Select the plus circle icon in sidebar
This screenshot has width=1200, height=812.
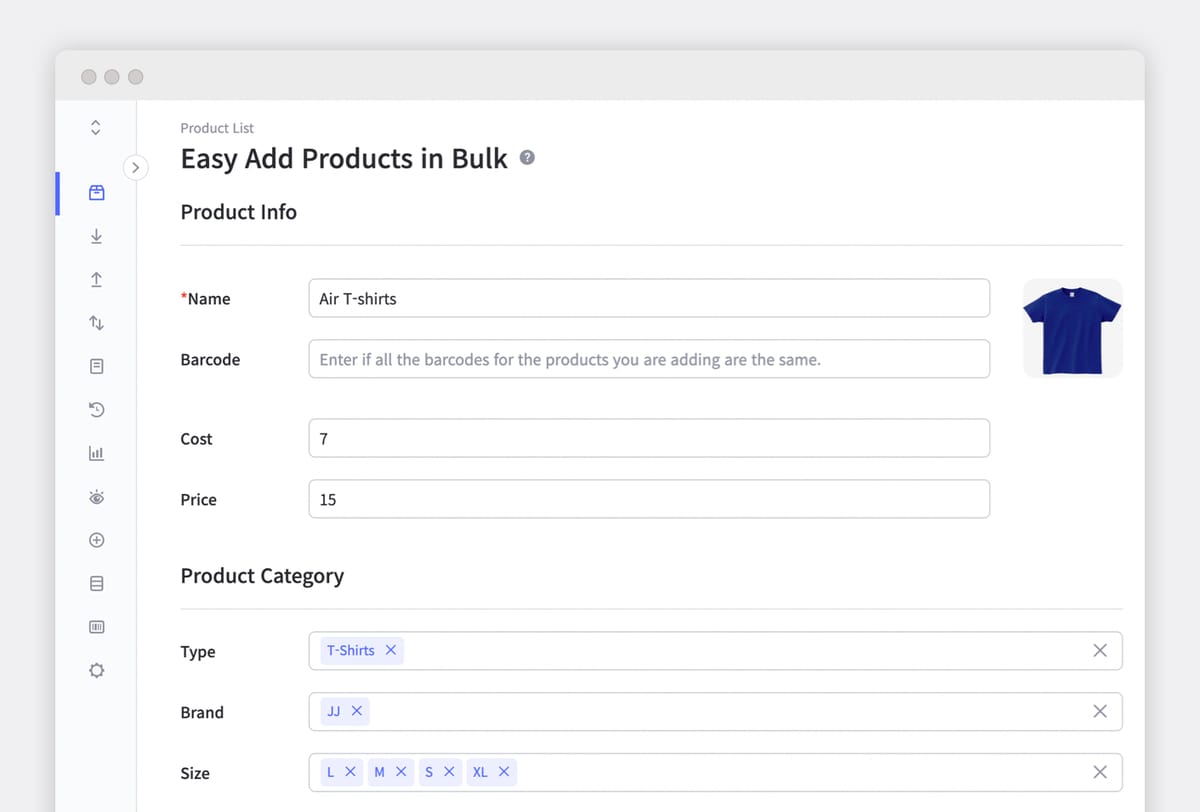click(x=96, y=539)
